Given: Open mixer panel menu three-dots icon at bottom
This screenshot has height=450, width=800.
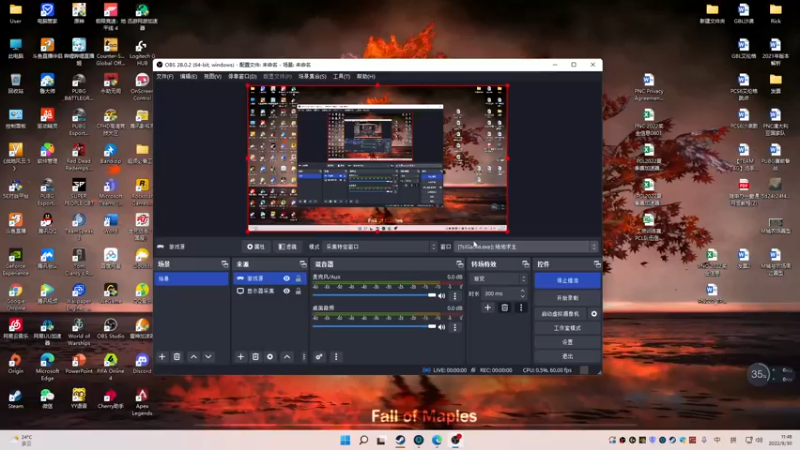Looking at the screenshot, I should 336,357.
